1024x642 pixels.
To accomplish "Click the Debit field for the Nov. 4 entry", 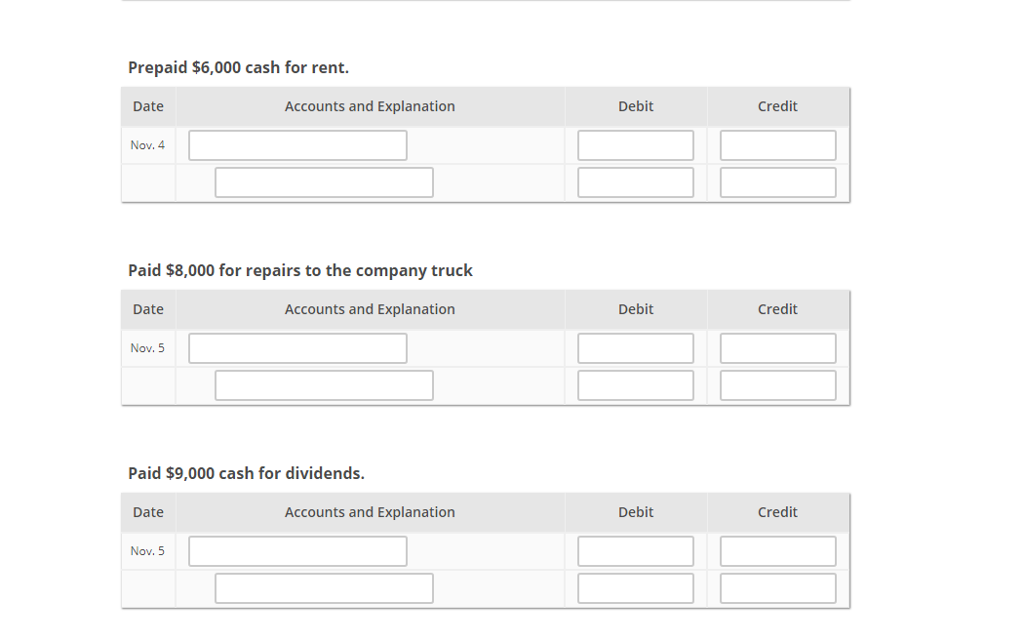I will 635,144.
